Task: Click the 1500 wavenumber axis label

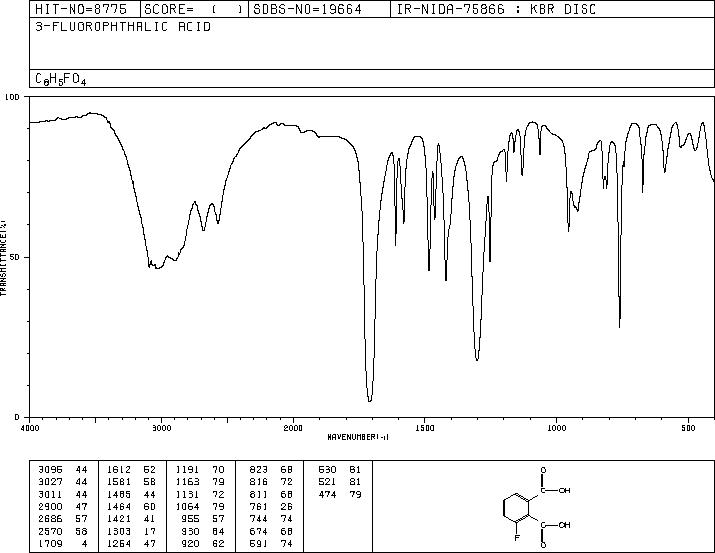Action: [425, 428]
